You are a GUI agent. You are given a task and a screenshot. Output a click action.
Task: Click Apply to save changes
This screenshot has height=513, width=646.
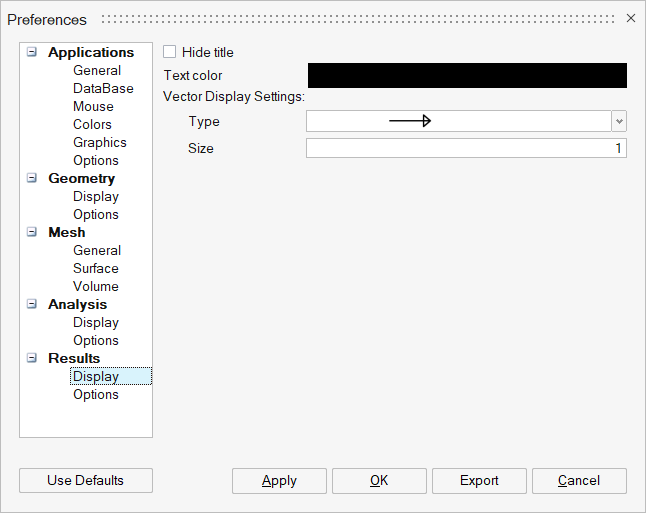coord(279,481)
